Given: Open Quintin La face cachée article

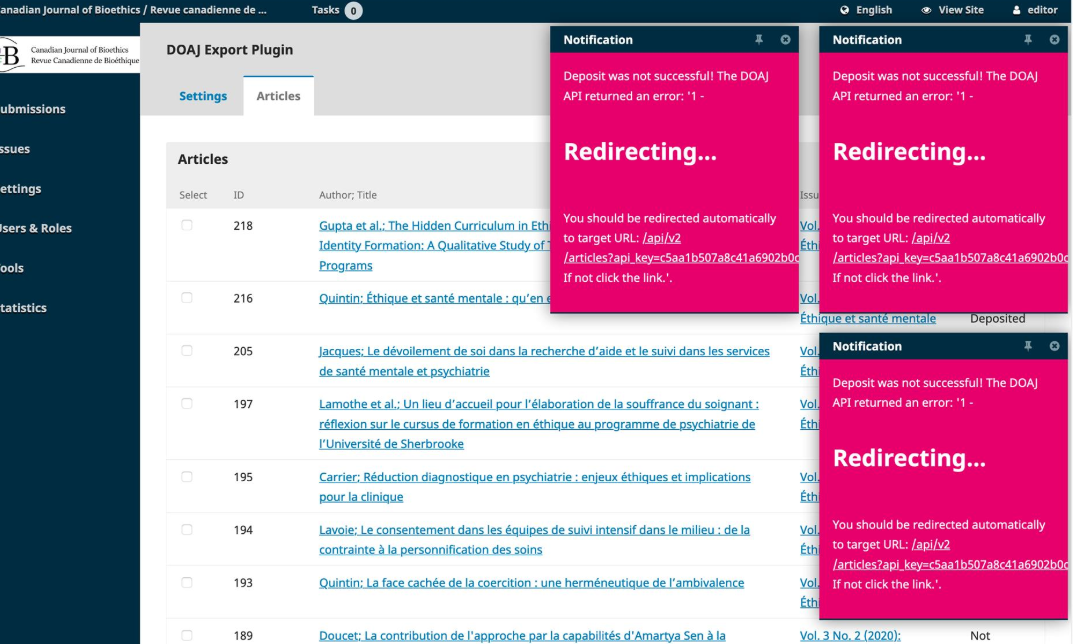Looking at the screenshot, I should (x=531, y=582).
